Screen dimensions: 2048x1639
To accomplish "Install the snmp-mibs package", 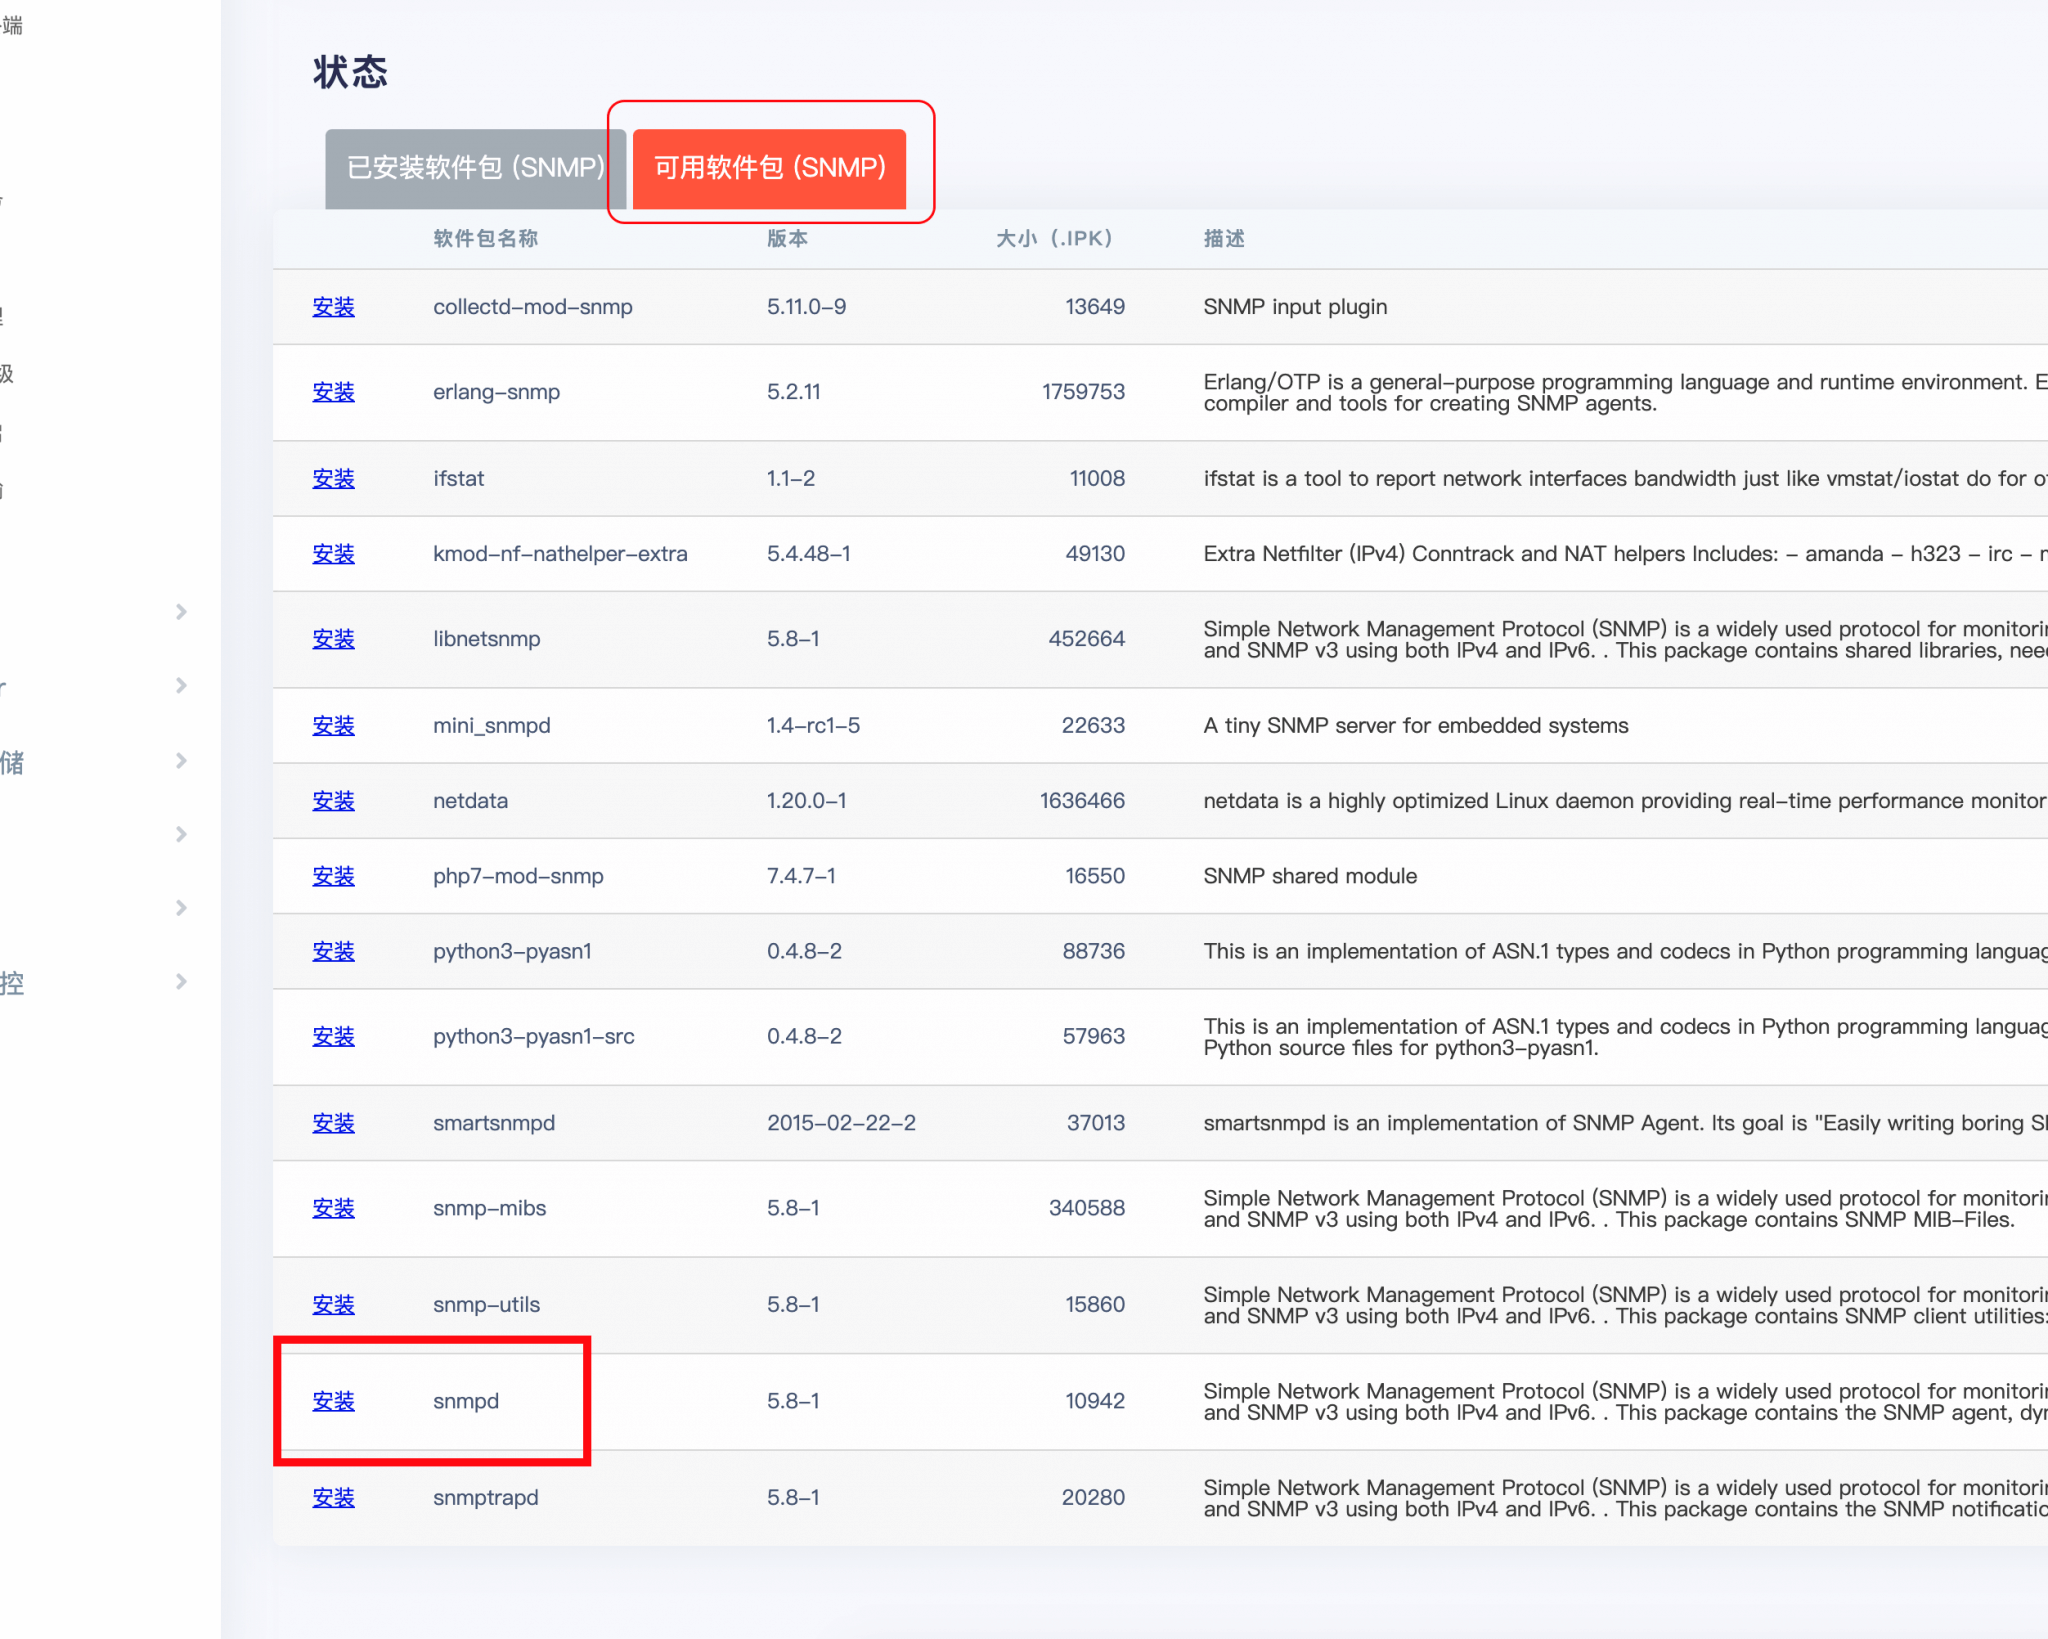I will pyautogui.click(x=333, y=1208).
